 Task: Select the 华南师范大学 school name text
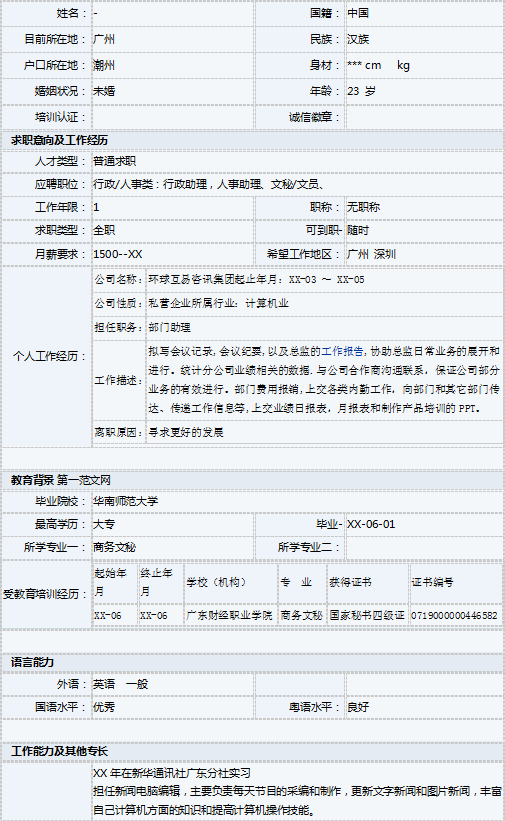click(125, 501)
